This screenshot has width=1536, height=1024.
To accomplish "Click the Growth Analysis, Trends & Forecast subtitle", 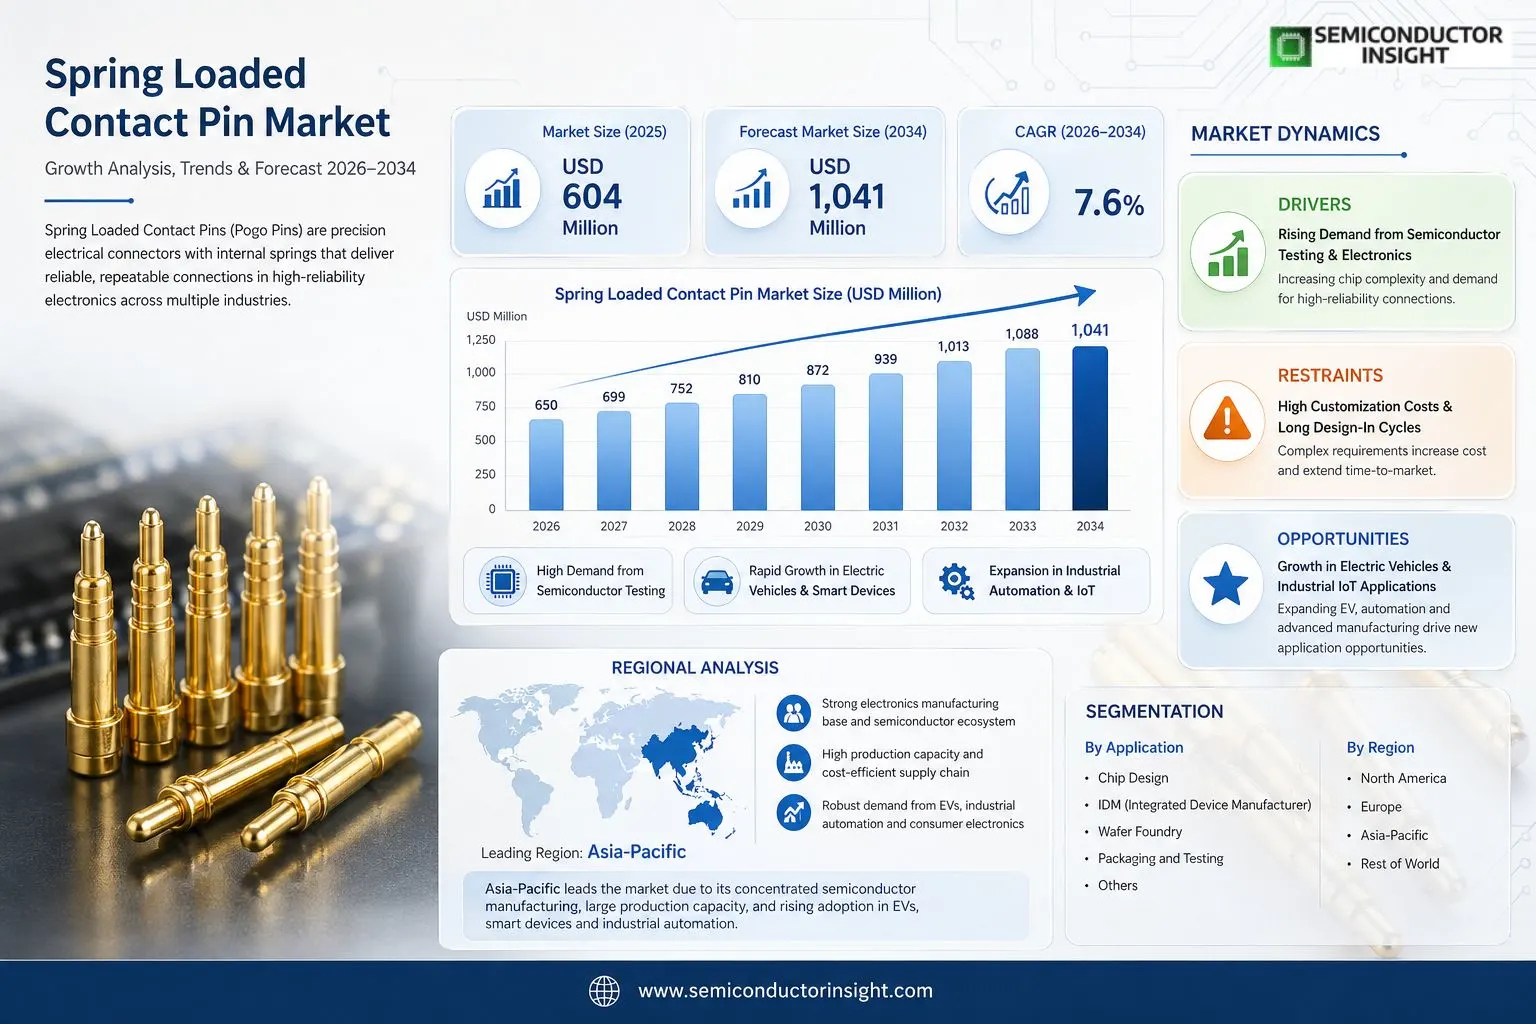I will (230, 169).
